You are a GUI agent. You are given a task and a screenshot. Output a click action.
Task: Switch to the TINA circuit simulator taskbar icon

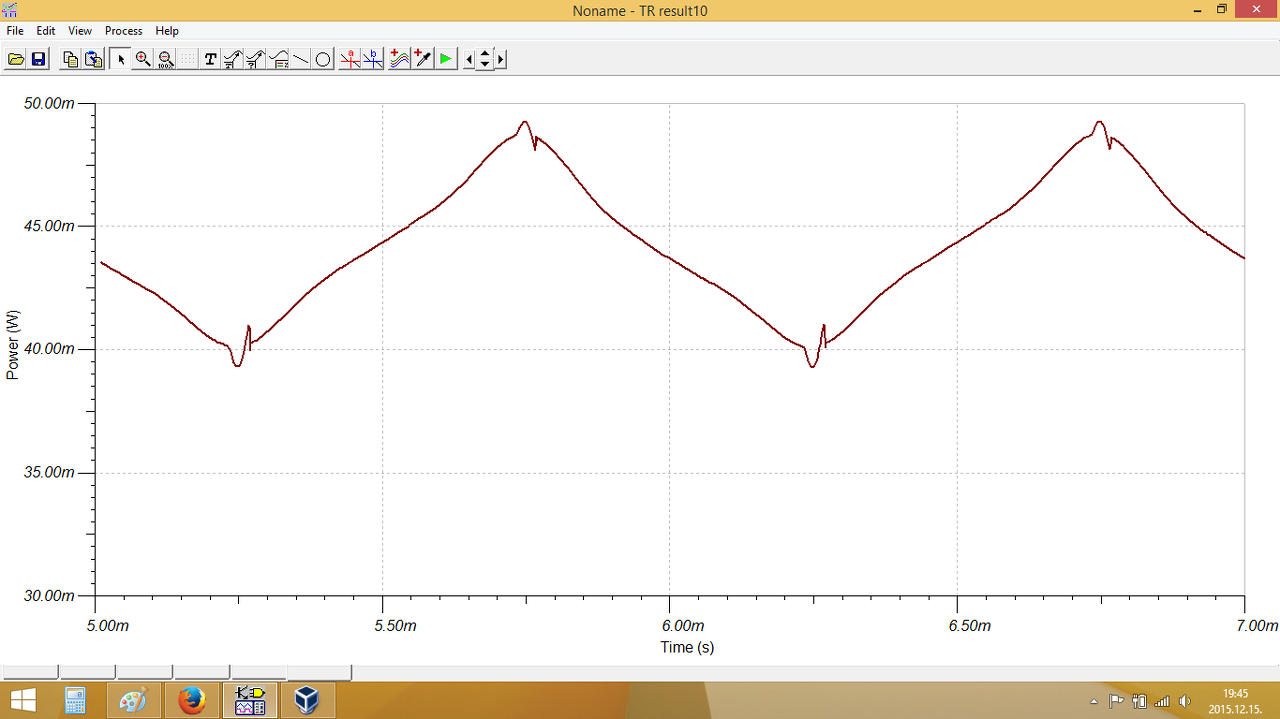(249, 700)
